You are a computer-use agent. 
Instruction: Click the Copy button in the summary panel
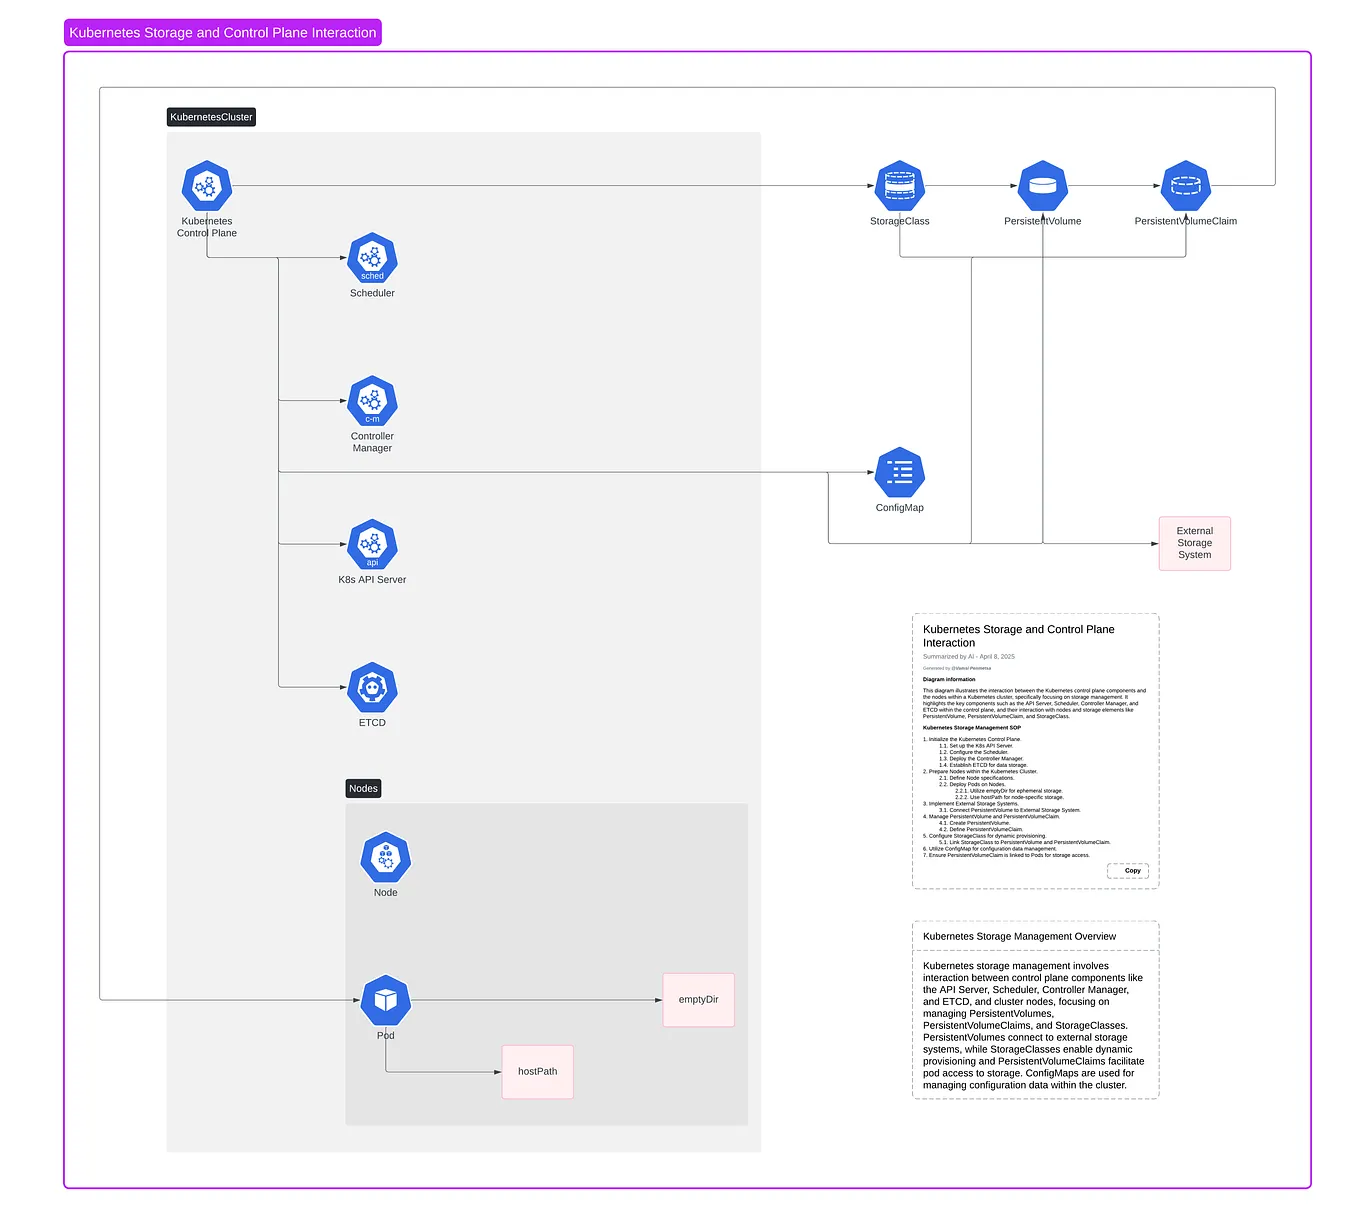(x=1128, y=870)
